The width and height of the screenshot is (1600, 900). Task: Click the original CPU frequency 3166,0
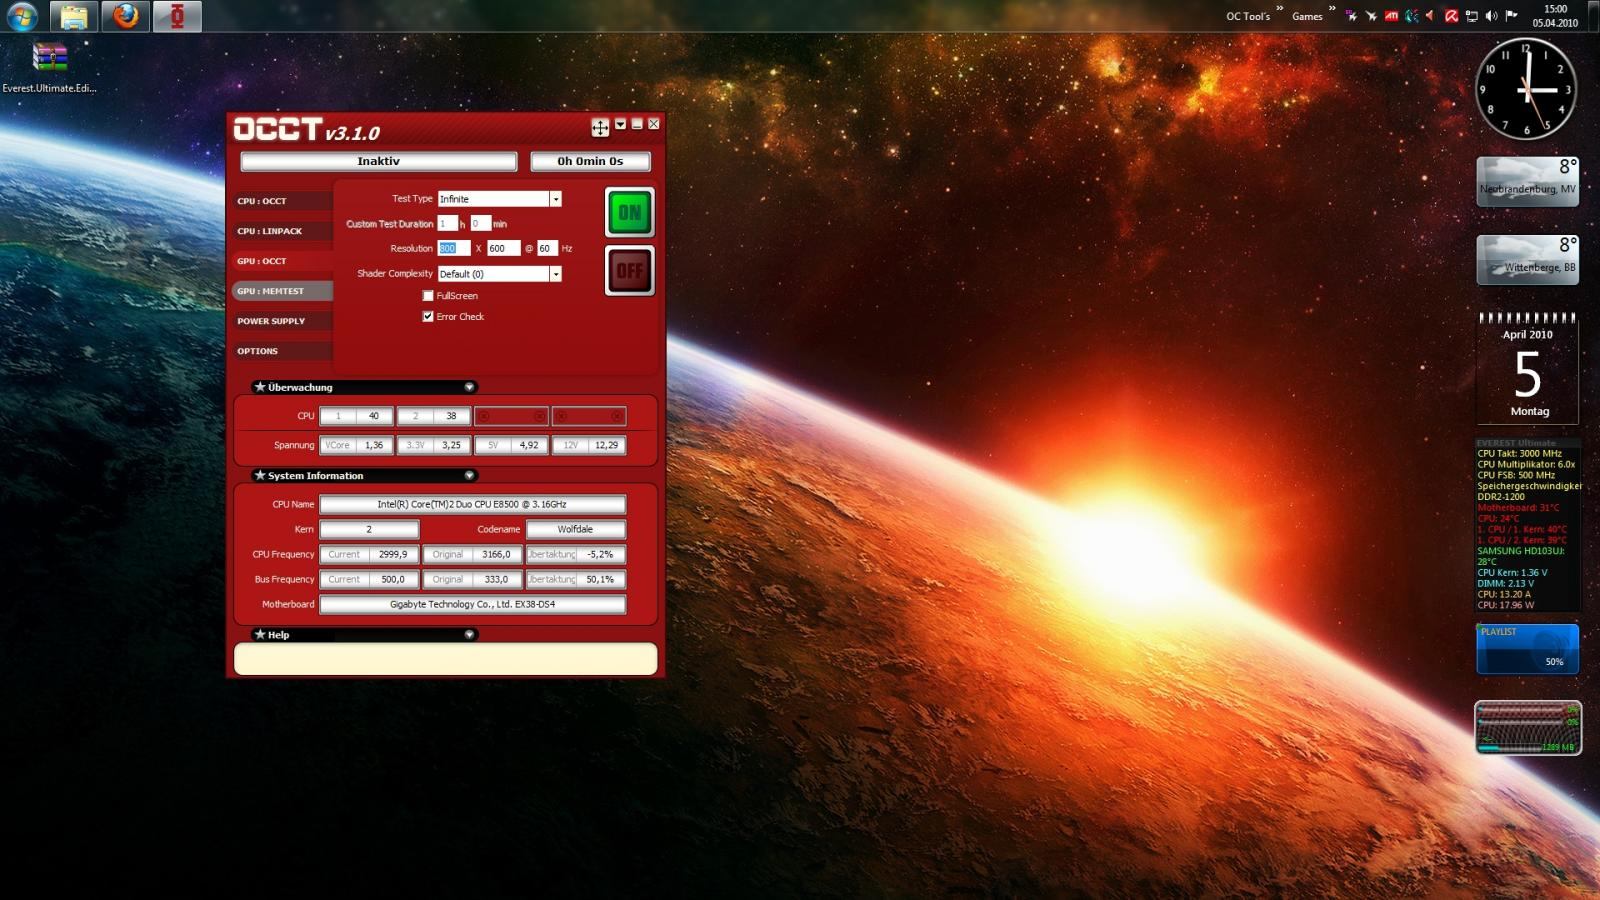coord(496,555)
